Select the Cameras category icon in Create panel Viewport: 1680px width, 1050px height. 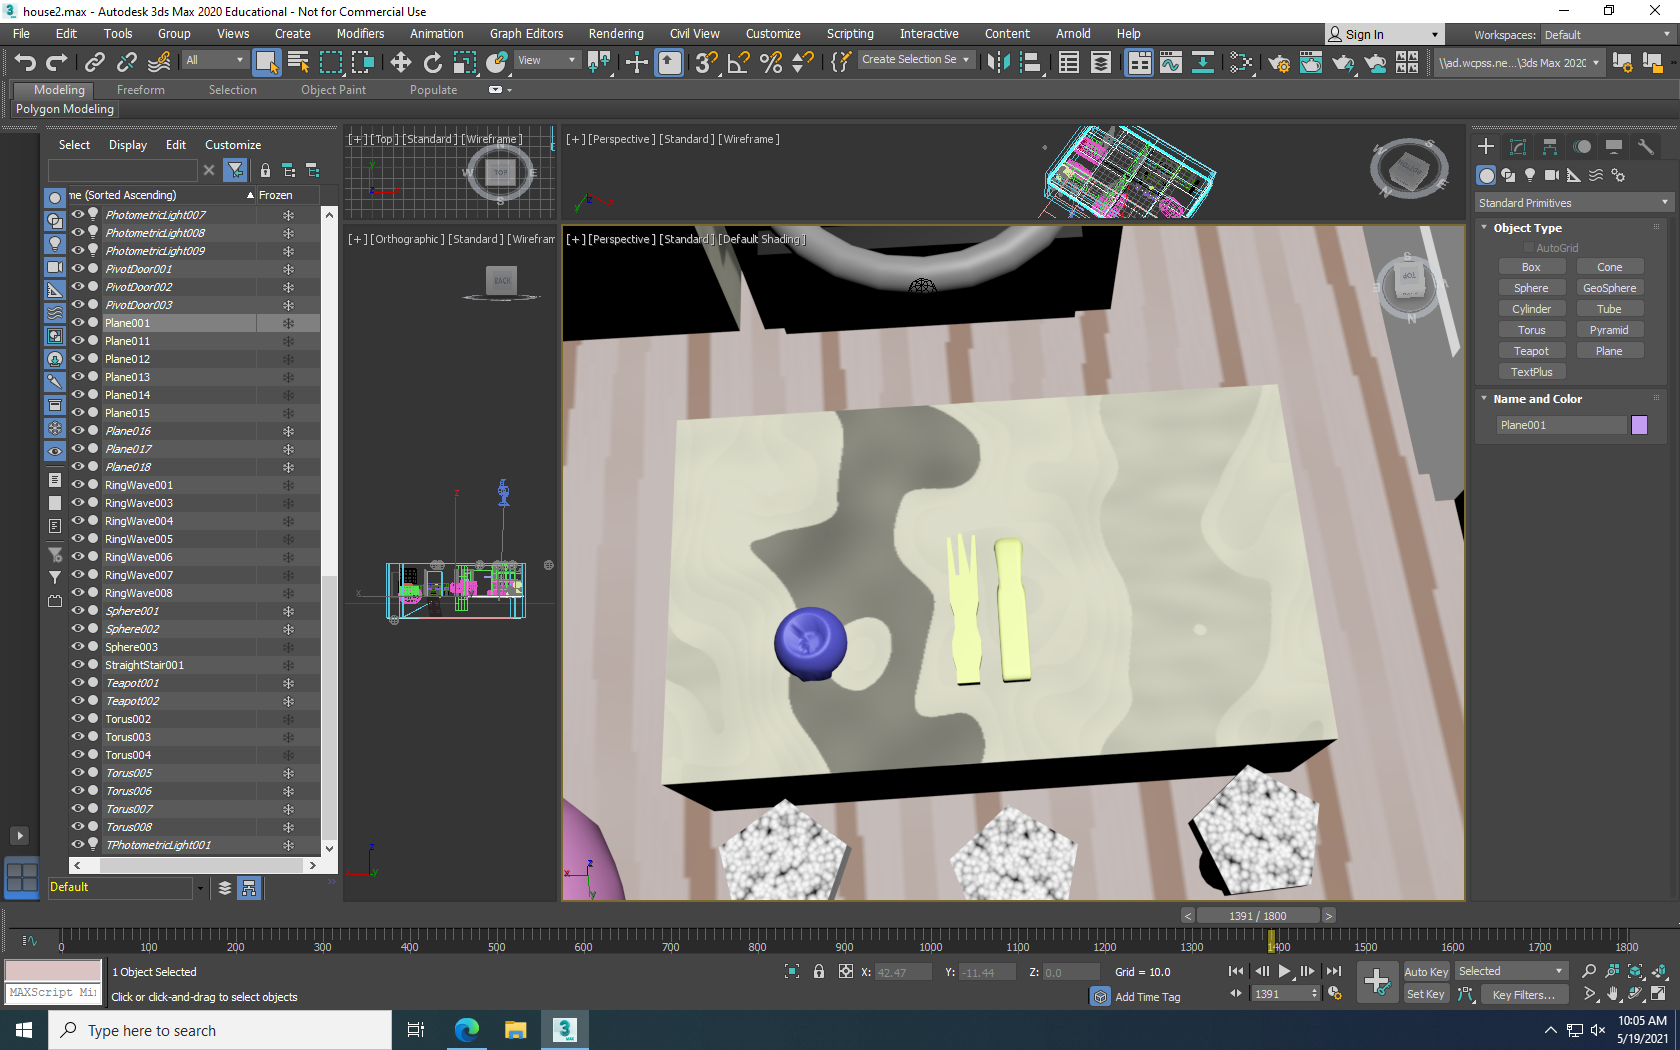1551,175
